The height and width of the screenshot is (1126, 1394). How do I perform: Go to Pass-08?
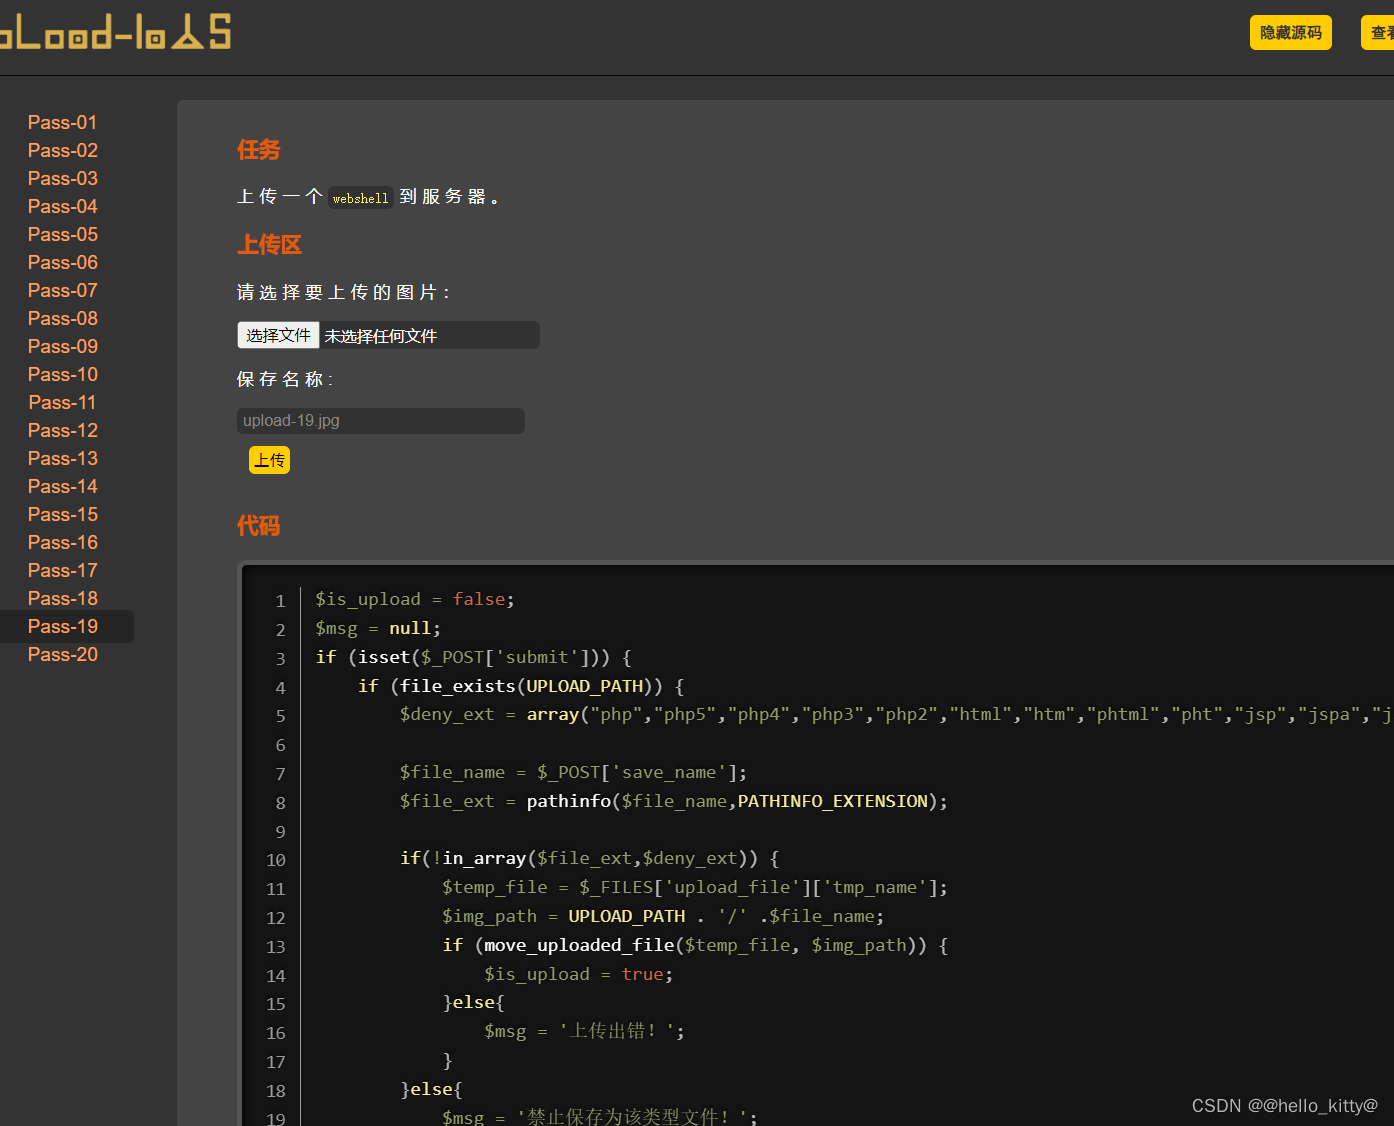(x=63, y=318)
